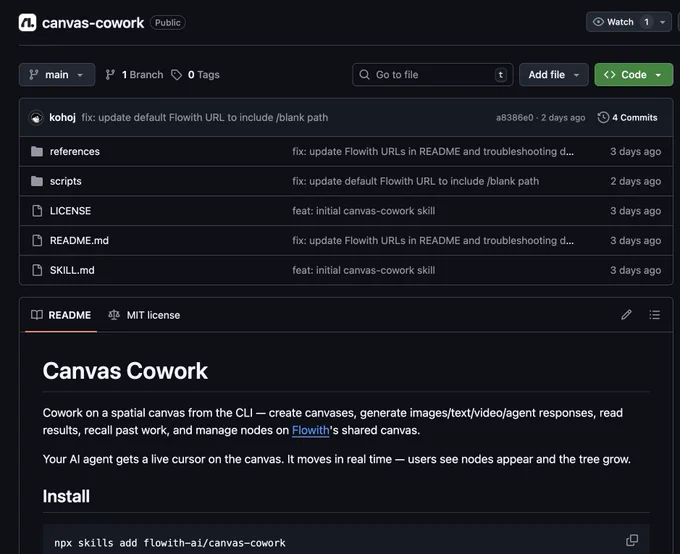Click the kohoj commit author avatar
Image resolution: width=680 pixels, height=554 pixels.
(36, 118)
